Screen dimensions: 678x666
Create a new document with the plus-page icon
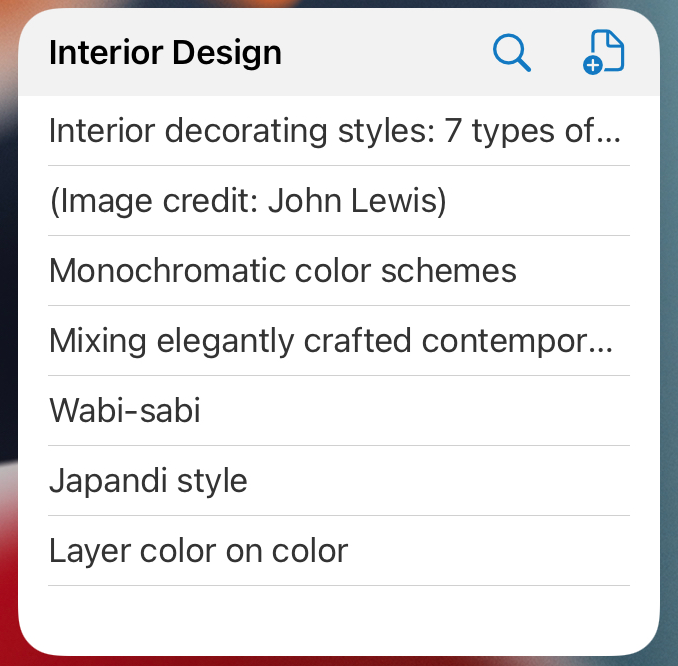pos(603,53)
